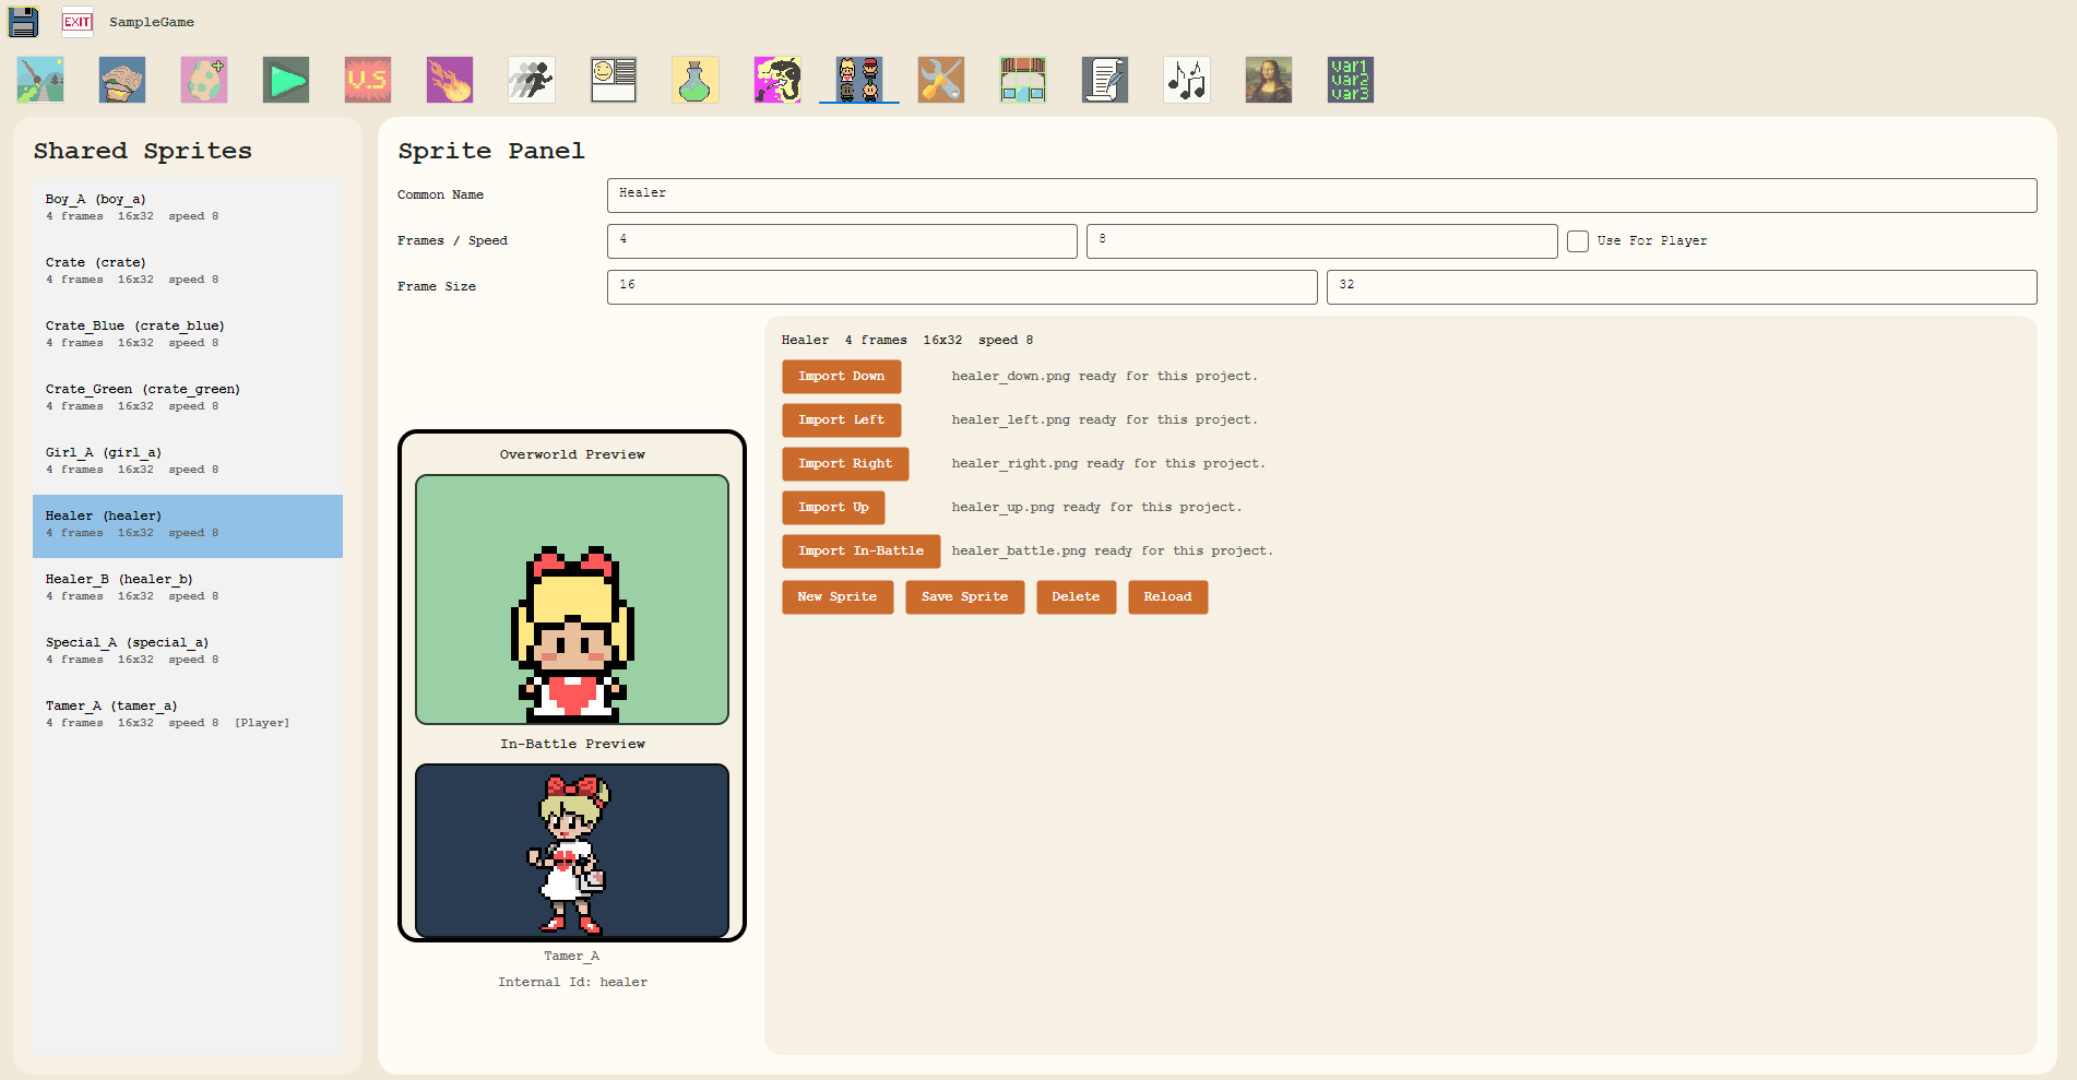Screen dimensions: 2077x1080
Task: Click the green play arrow icon
Action: pos(286,80)
